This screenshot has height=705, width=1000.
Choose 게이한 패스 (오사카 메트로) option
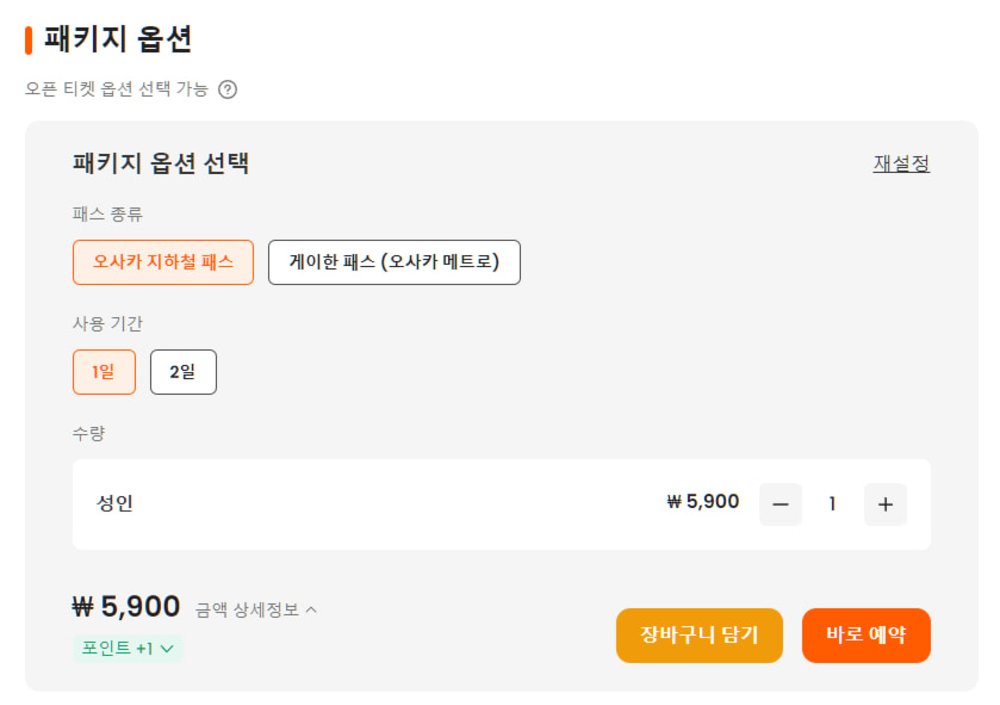394,262
